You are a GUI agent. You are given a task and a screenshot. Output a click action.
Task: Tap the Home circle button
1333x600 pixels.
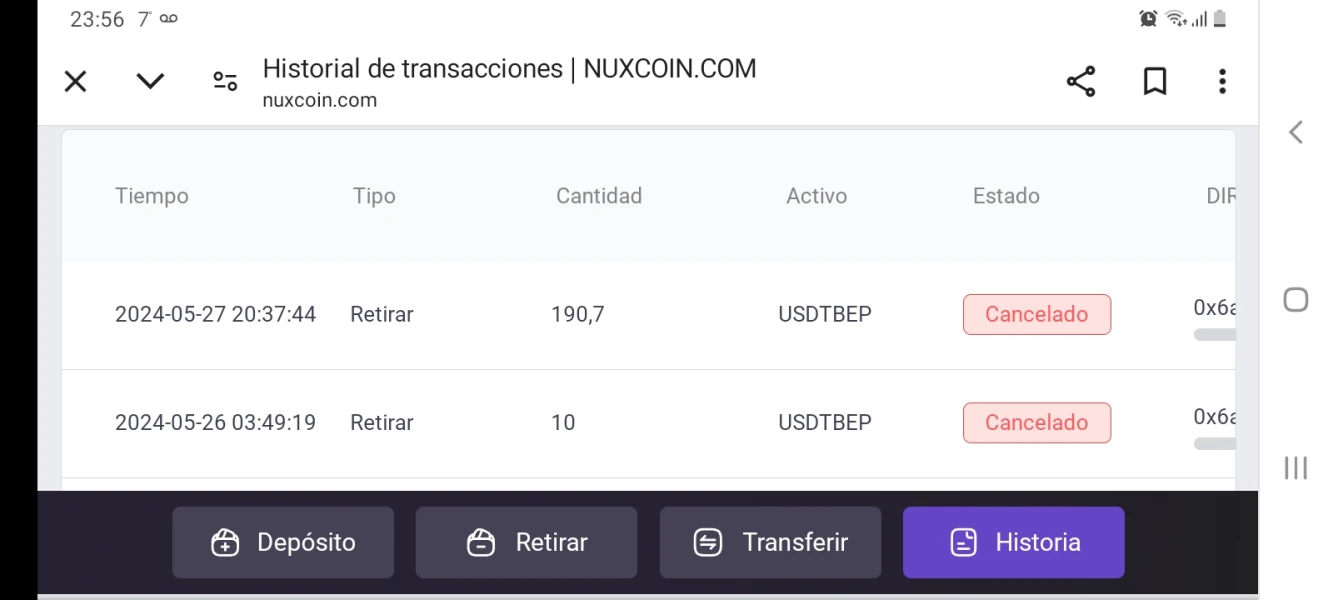pos(1297,299)
